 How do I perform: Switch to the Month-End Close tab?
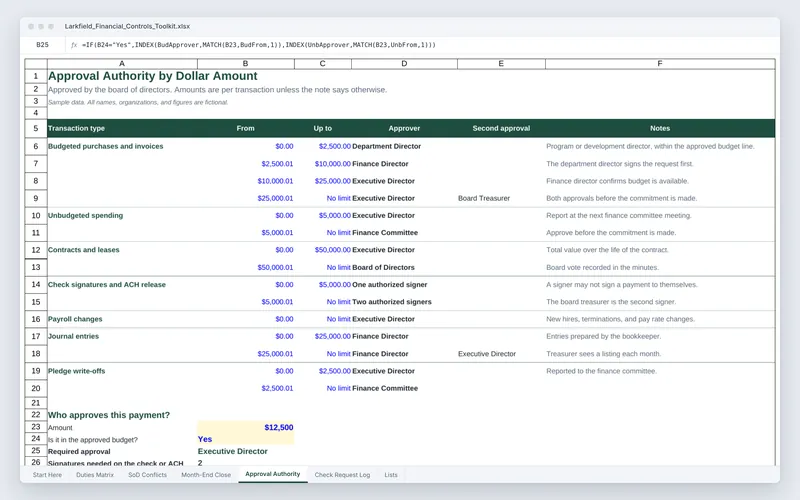click(206, 474)
